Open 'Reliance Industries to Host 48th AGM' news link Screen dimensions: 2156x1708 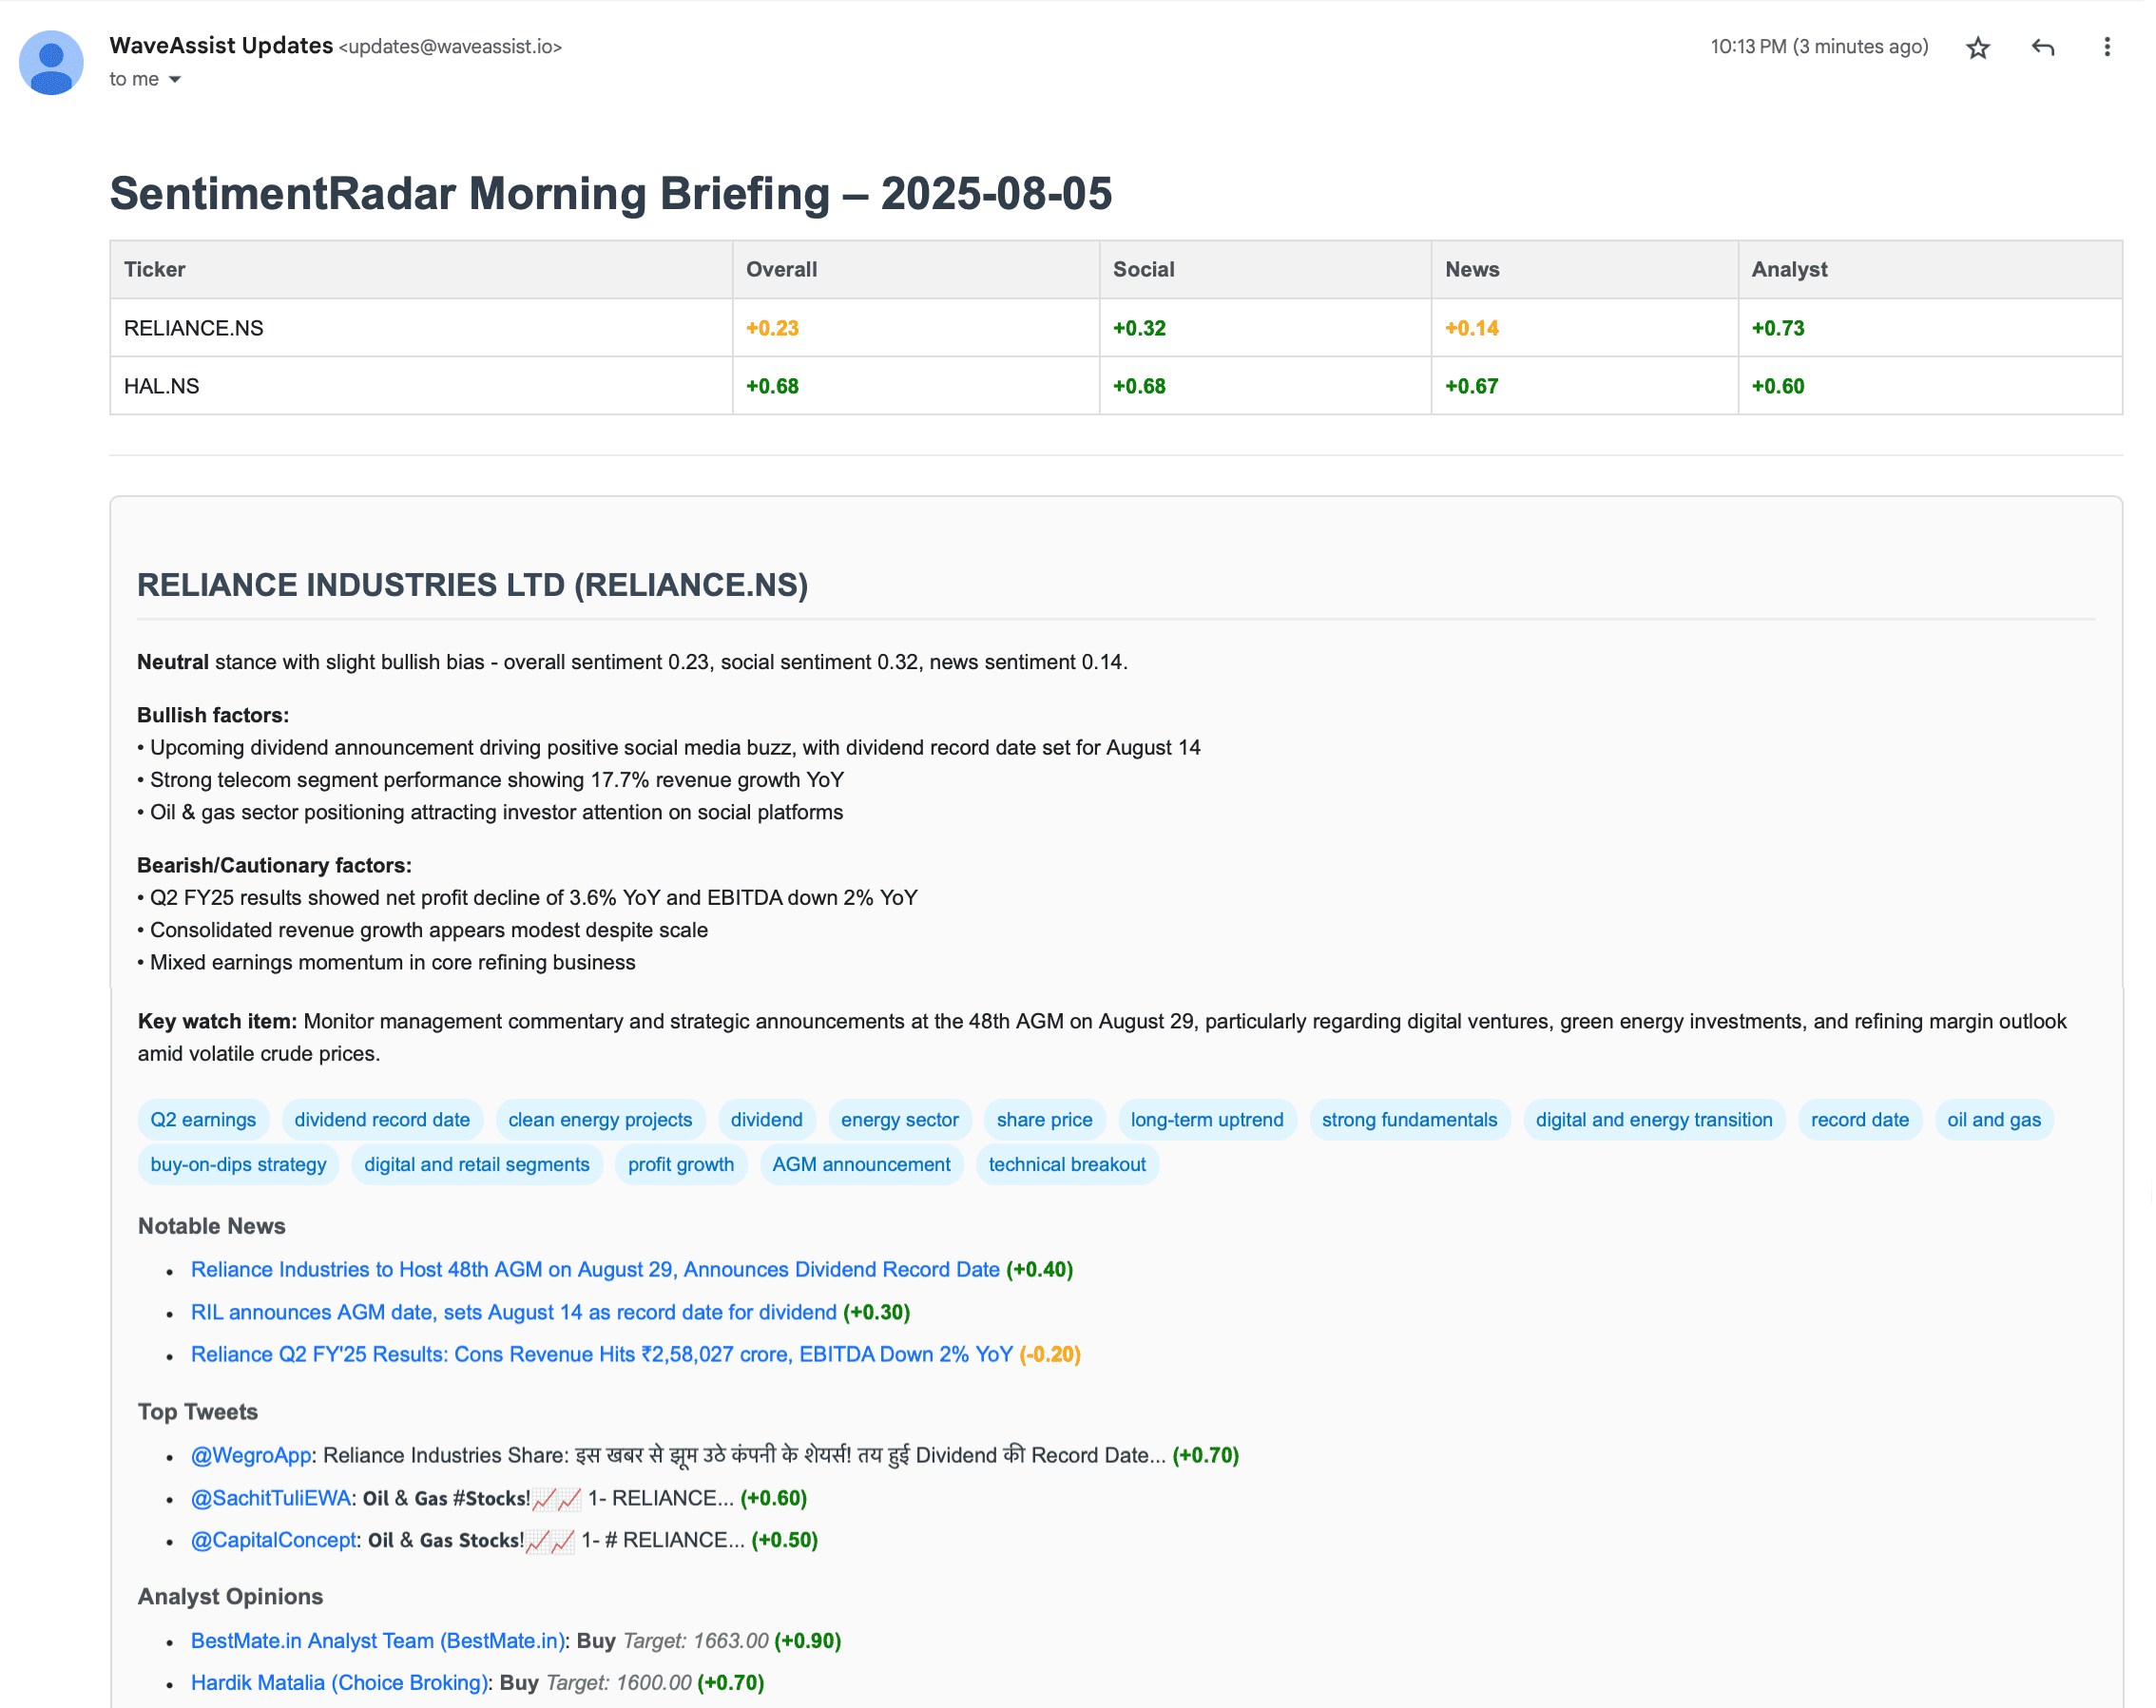pyautogui.click(x=595, y=1269)
